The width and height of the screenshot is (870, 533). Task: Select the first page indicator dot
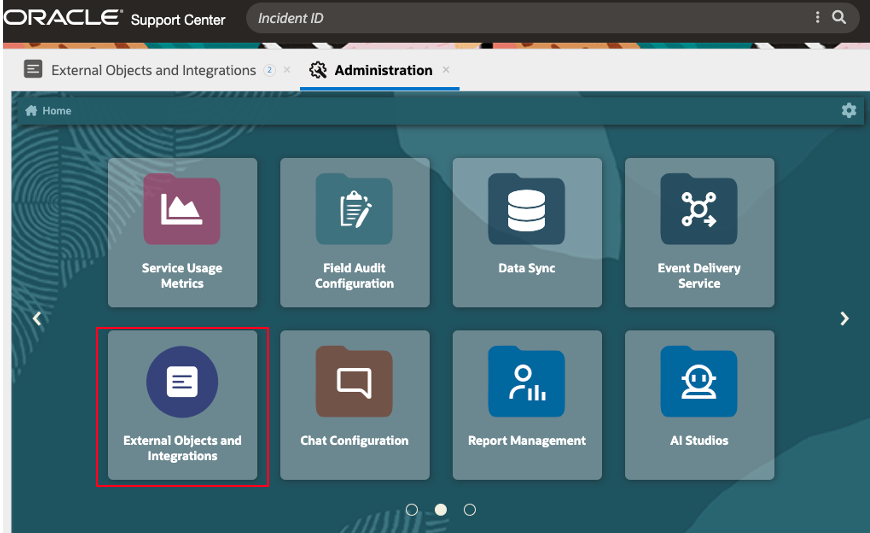[412, 510]
